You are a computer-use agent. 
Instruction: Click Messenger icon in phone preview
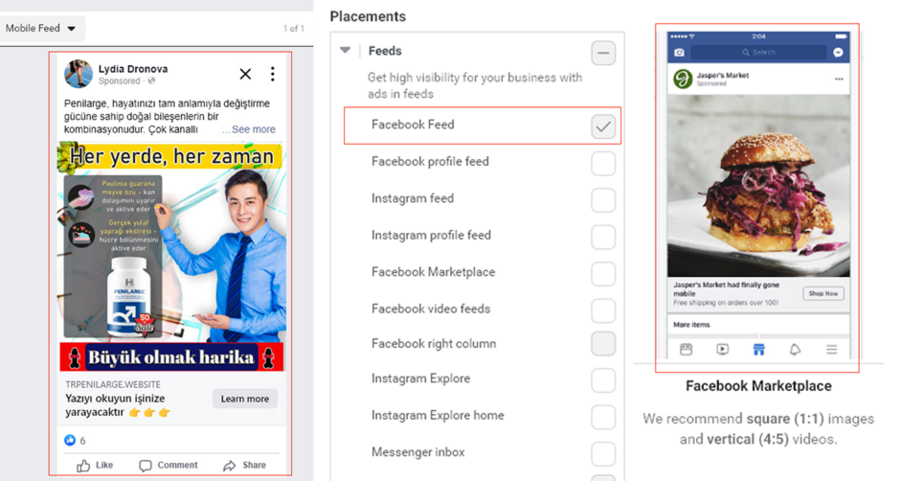[x=838, y=52]
